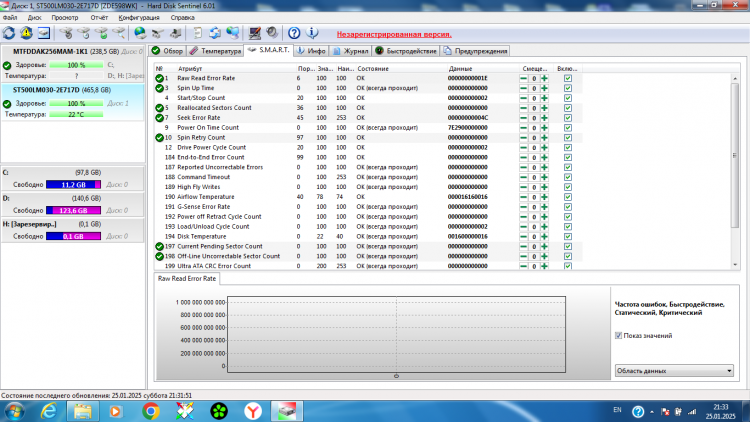The width and height of the screenshot is (750, 422).
Task: Click the minus offset for Airflow Temperature
Action: (x=523, y=197)
